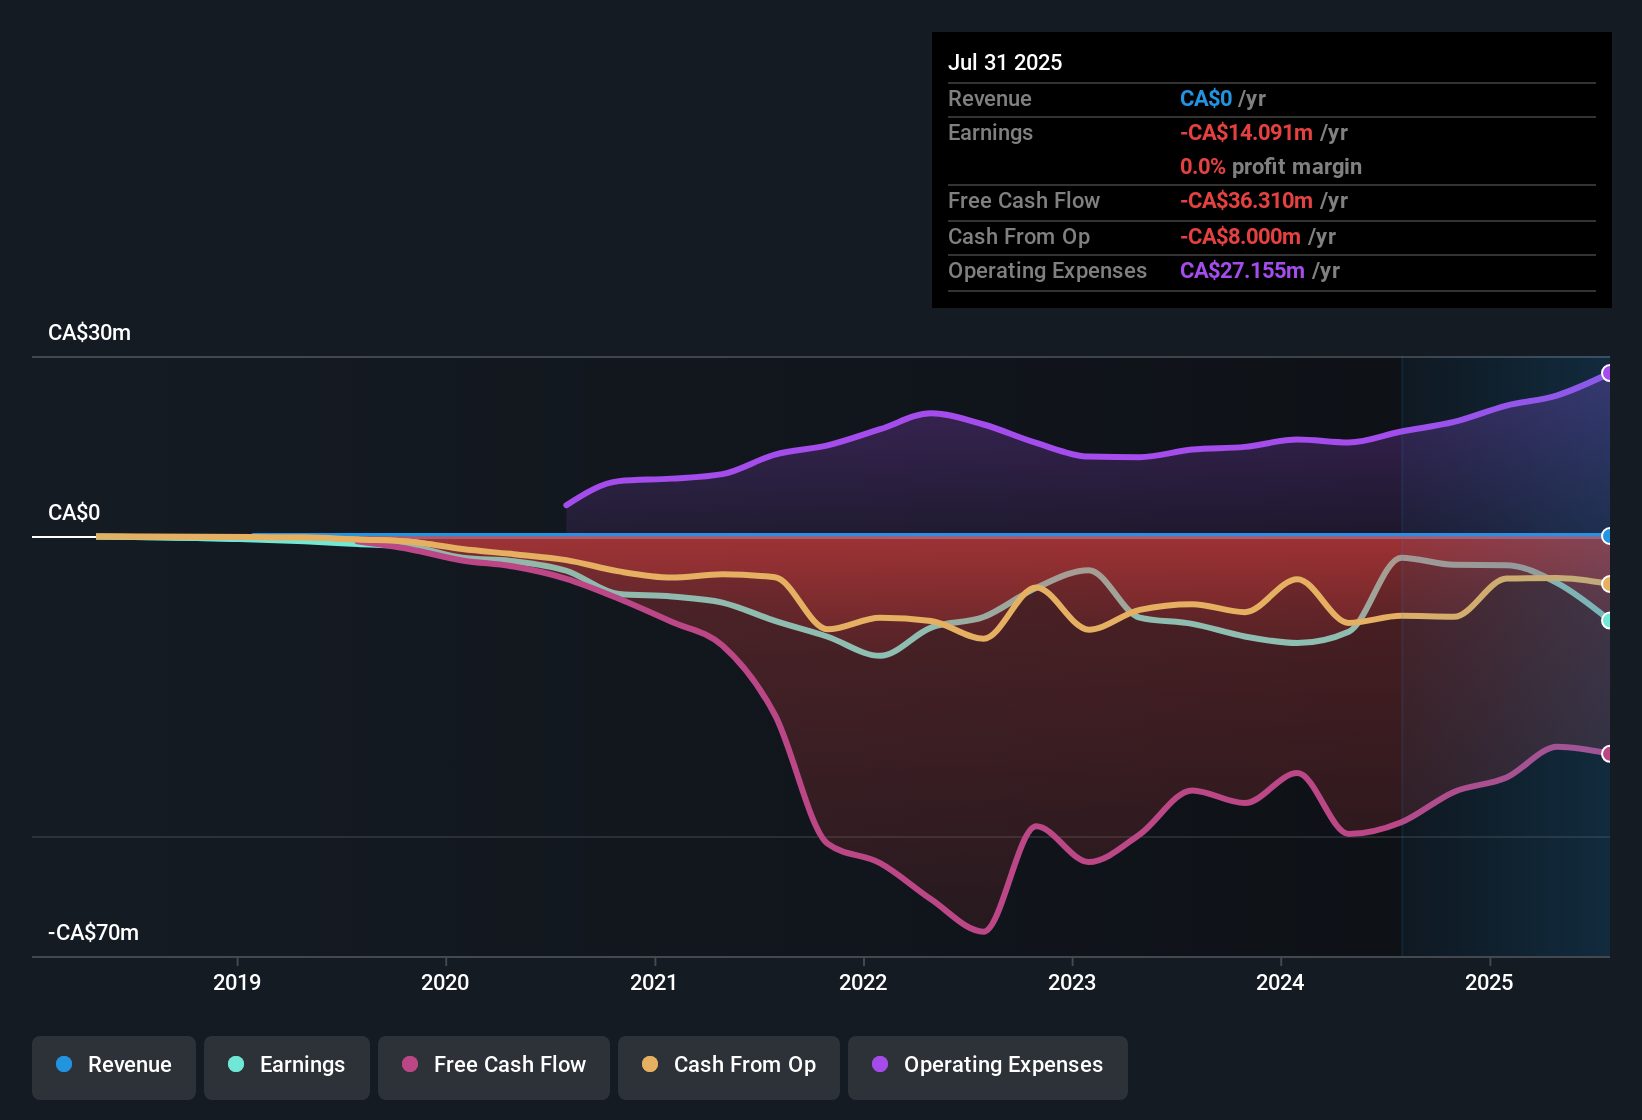Click the blue Revenue legend dot

(x=64, y=1064)
